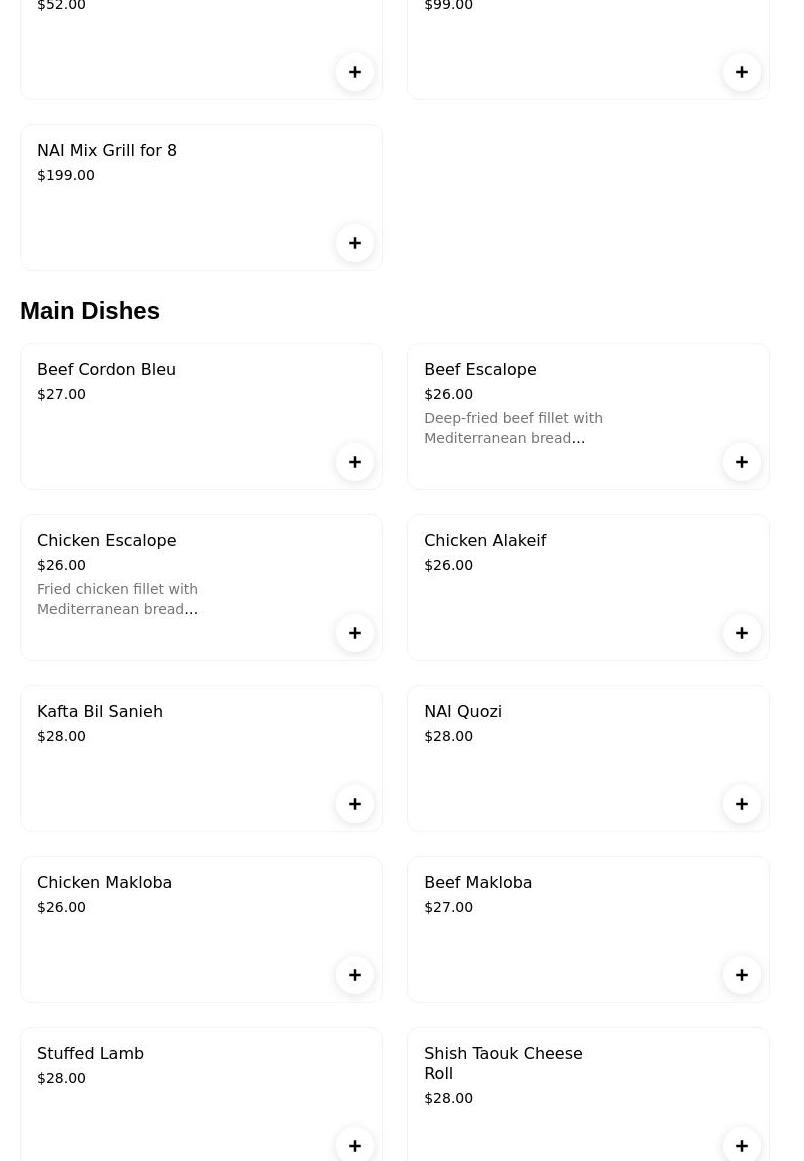
Task: Click plus icon on Stuffed Lamb
Action: 355,1145
